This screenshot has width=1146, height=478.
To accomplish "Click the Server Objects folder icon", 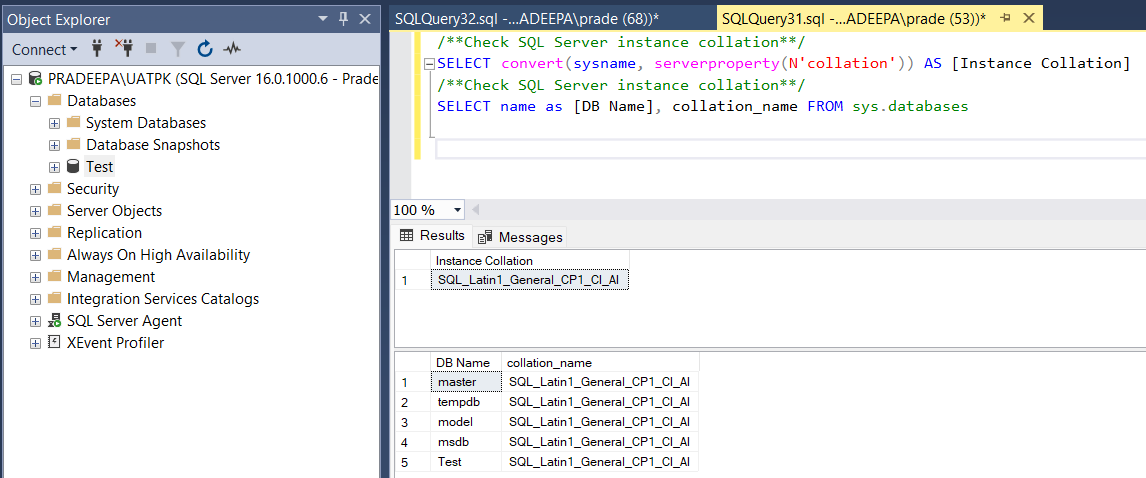I will click(54, 210).
